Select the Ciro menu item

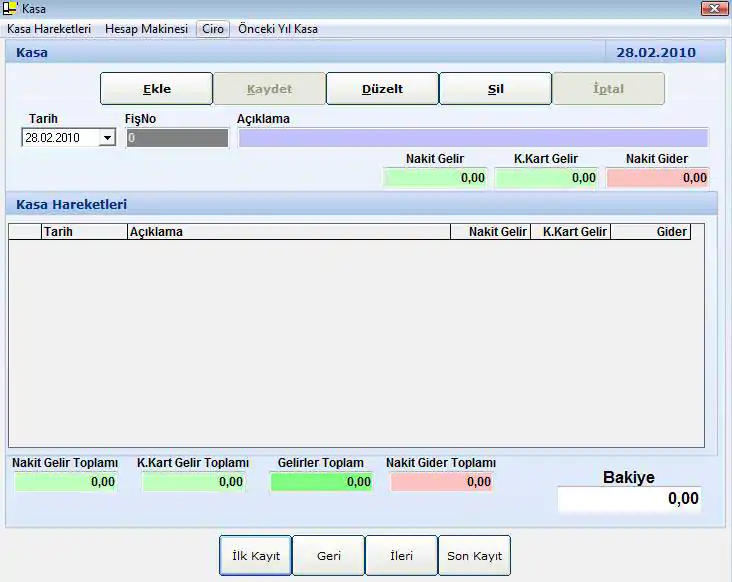(x=213, y=29)
